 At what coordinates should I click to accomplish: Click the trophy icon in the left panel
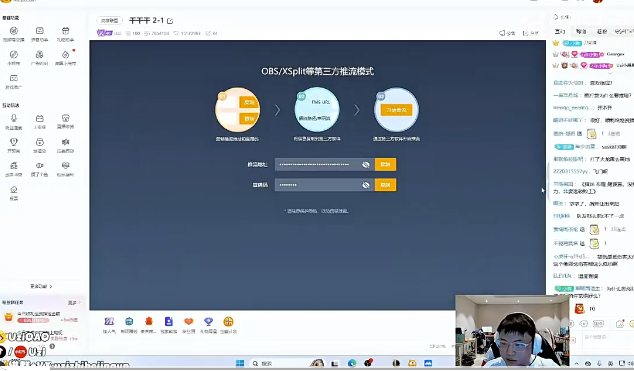click(x=14, y=142)
